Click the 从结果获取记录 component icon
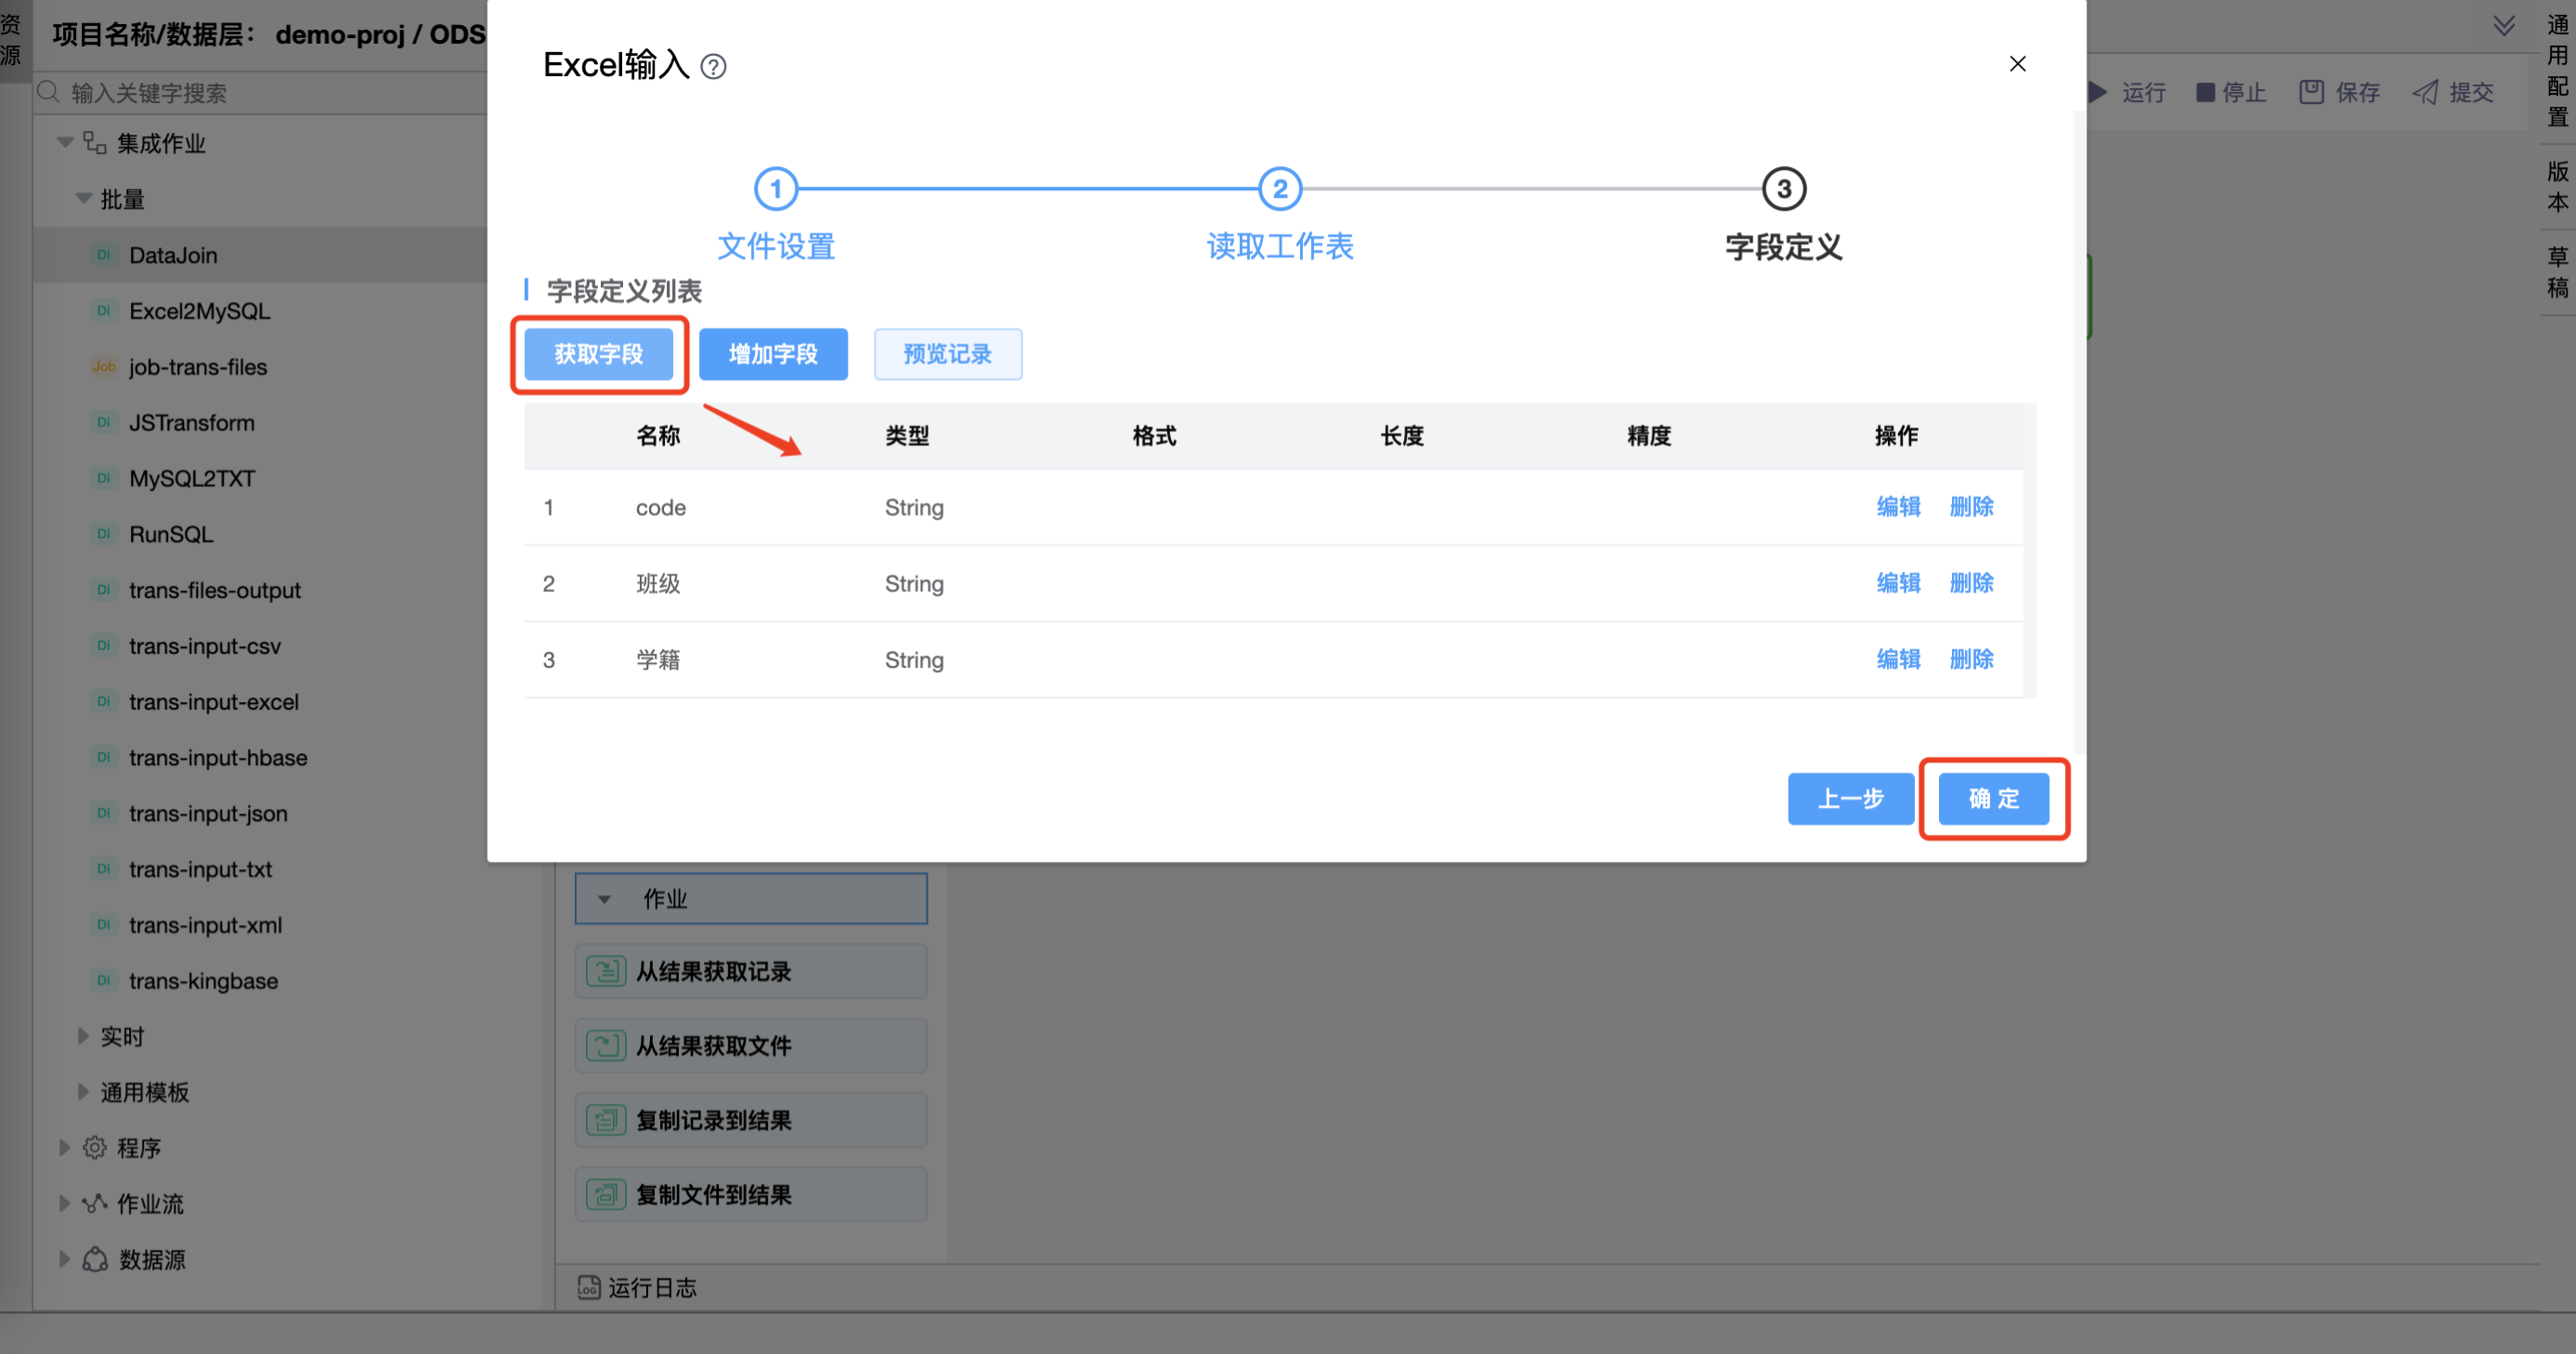This screenshot has height=1354, width=2576. pos(605,971)
